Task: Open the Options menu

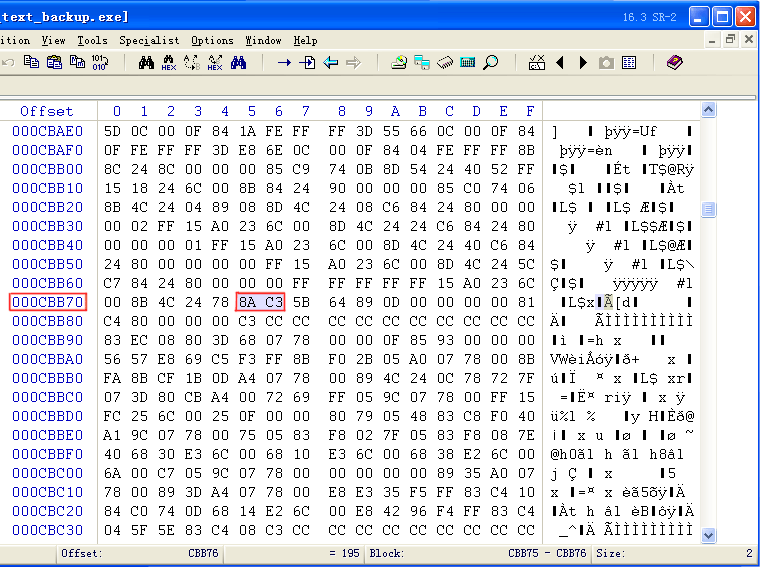Action: (212, 40)
